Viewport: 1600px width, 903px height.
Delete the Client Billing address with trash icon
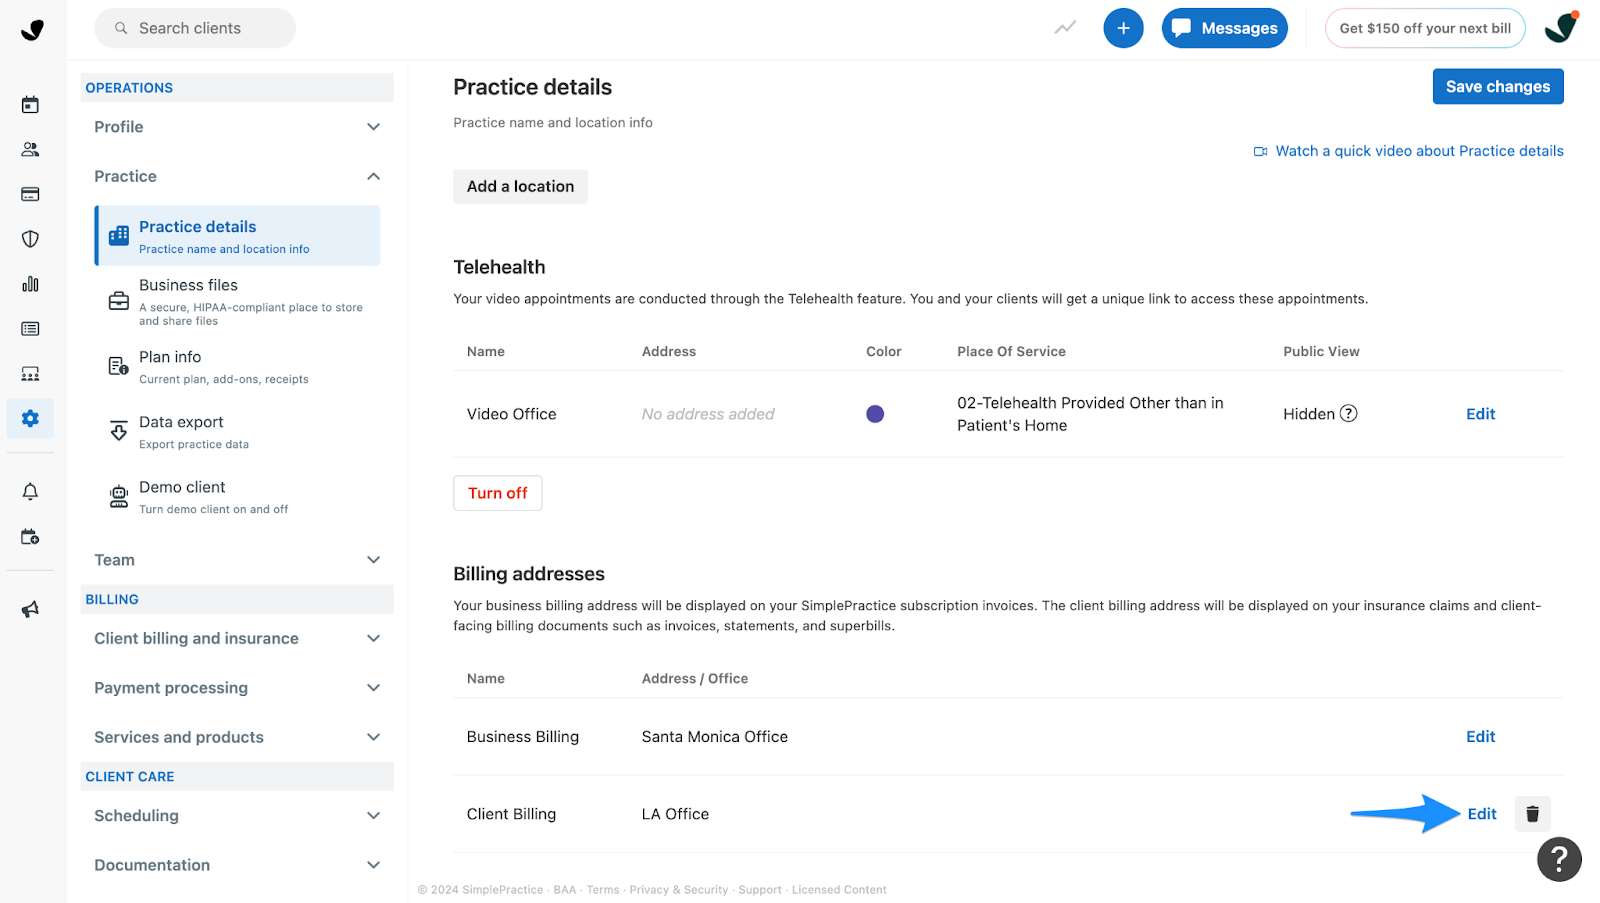[1532, 814]
